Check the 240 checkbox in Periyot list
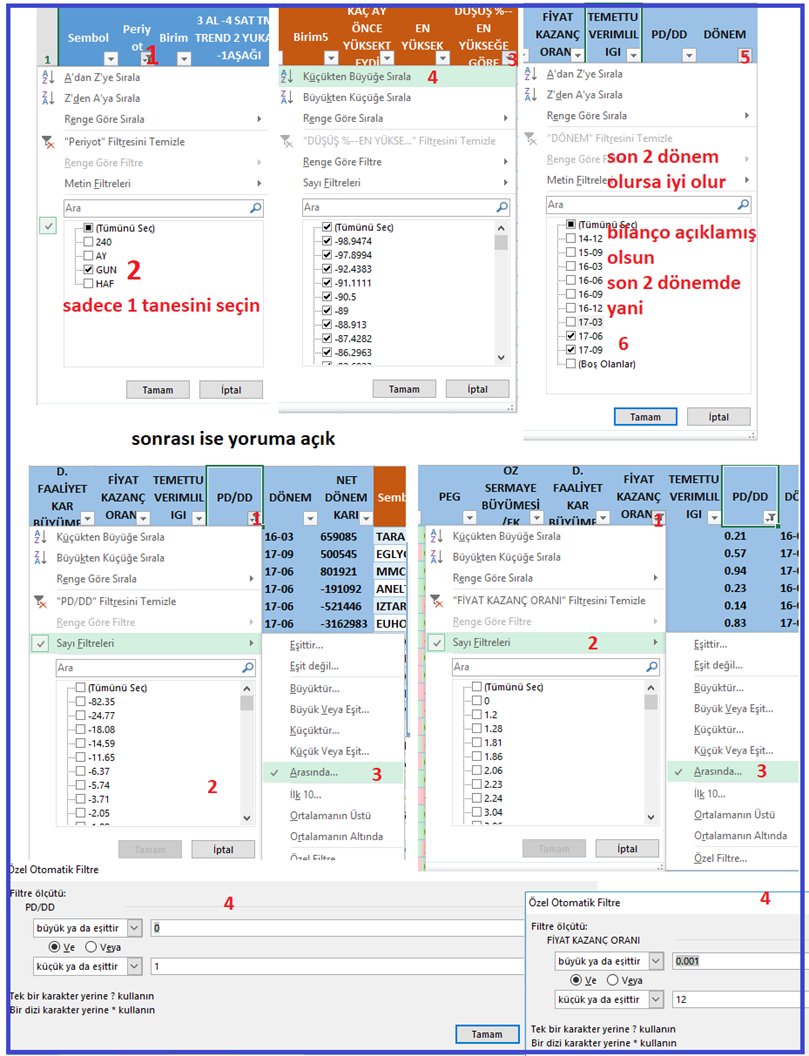 [88, 242]
